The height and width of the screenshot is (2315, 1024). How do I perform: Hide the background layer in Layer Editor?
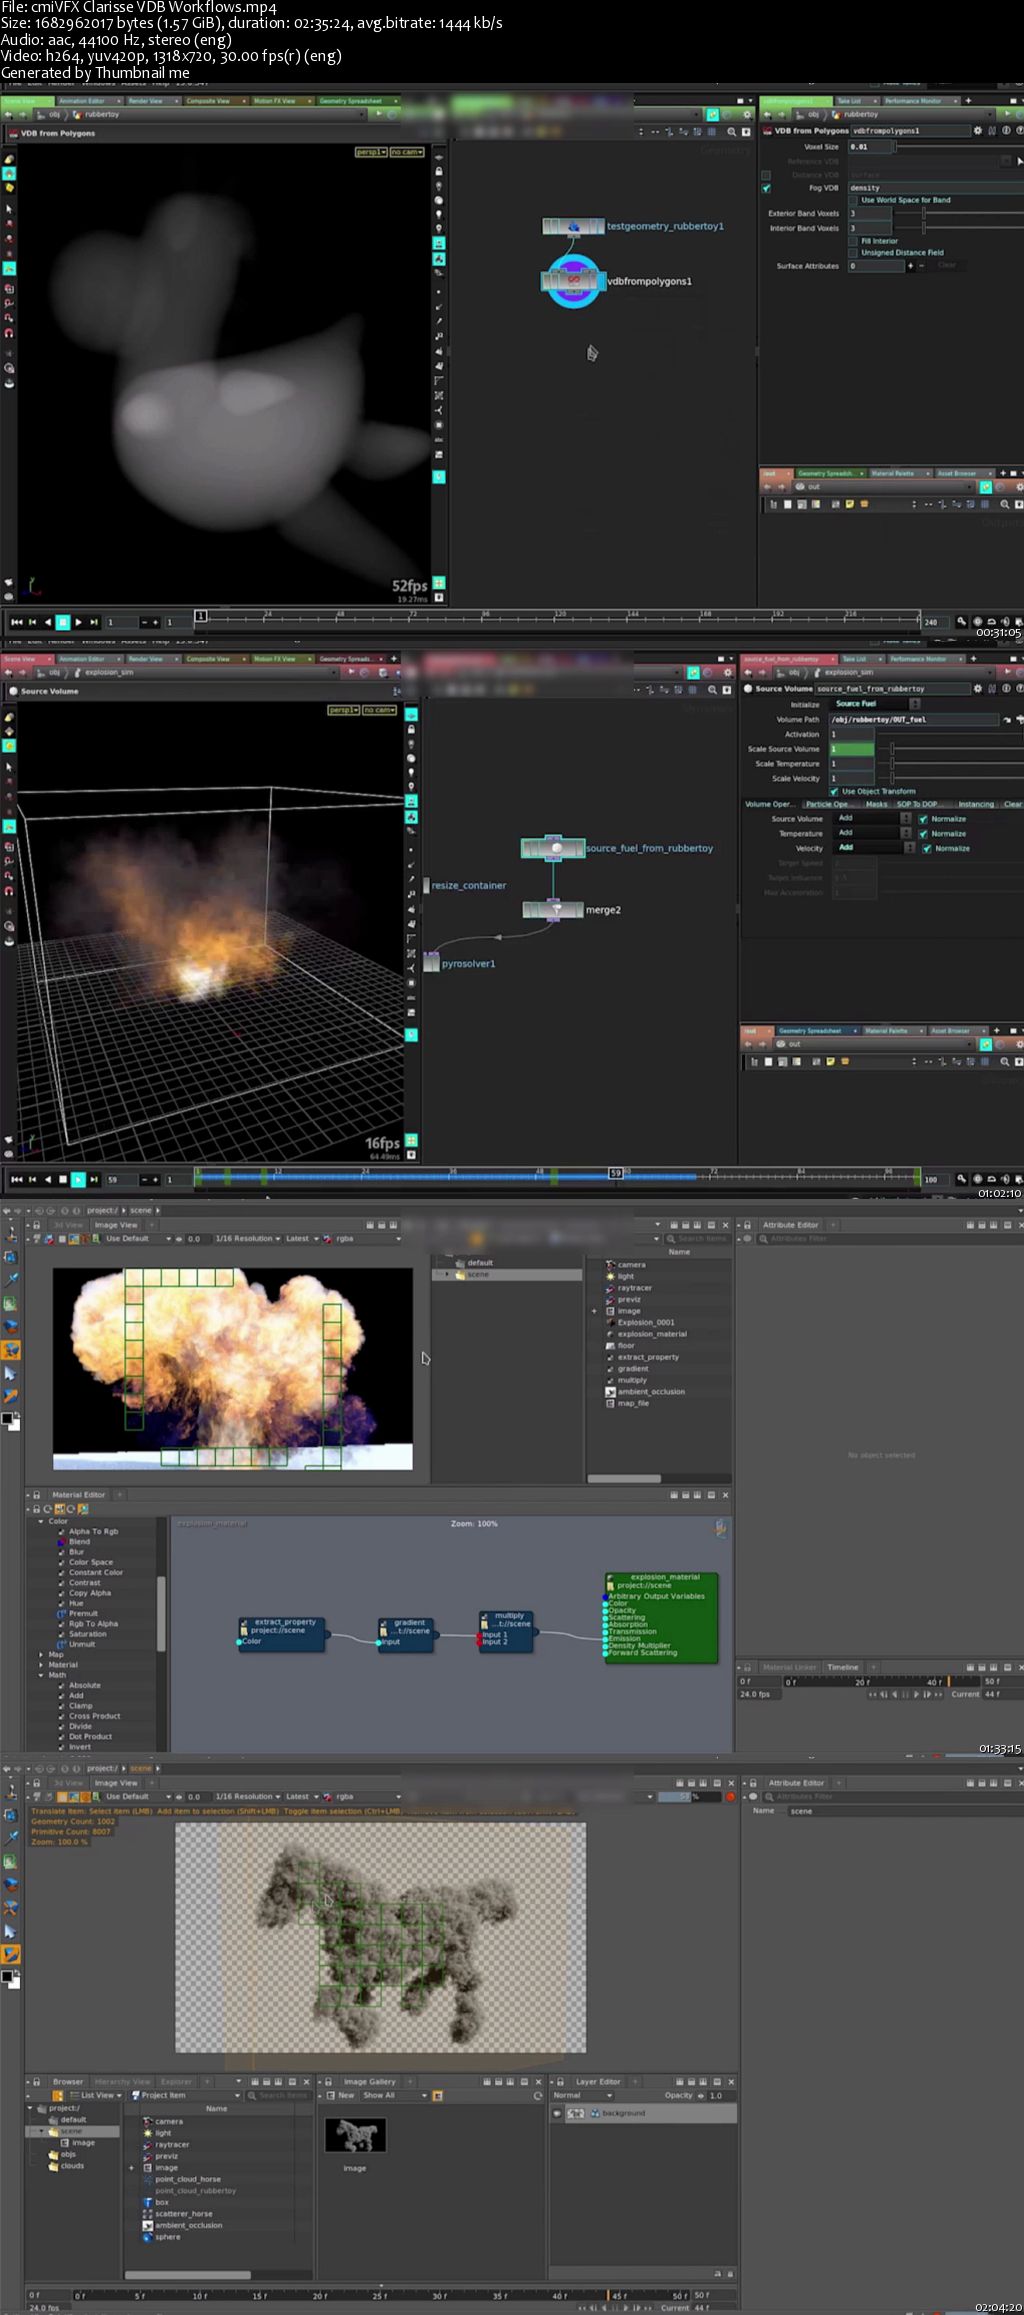click(557, 2113)
